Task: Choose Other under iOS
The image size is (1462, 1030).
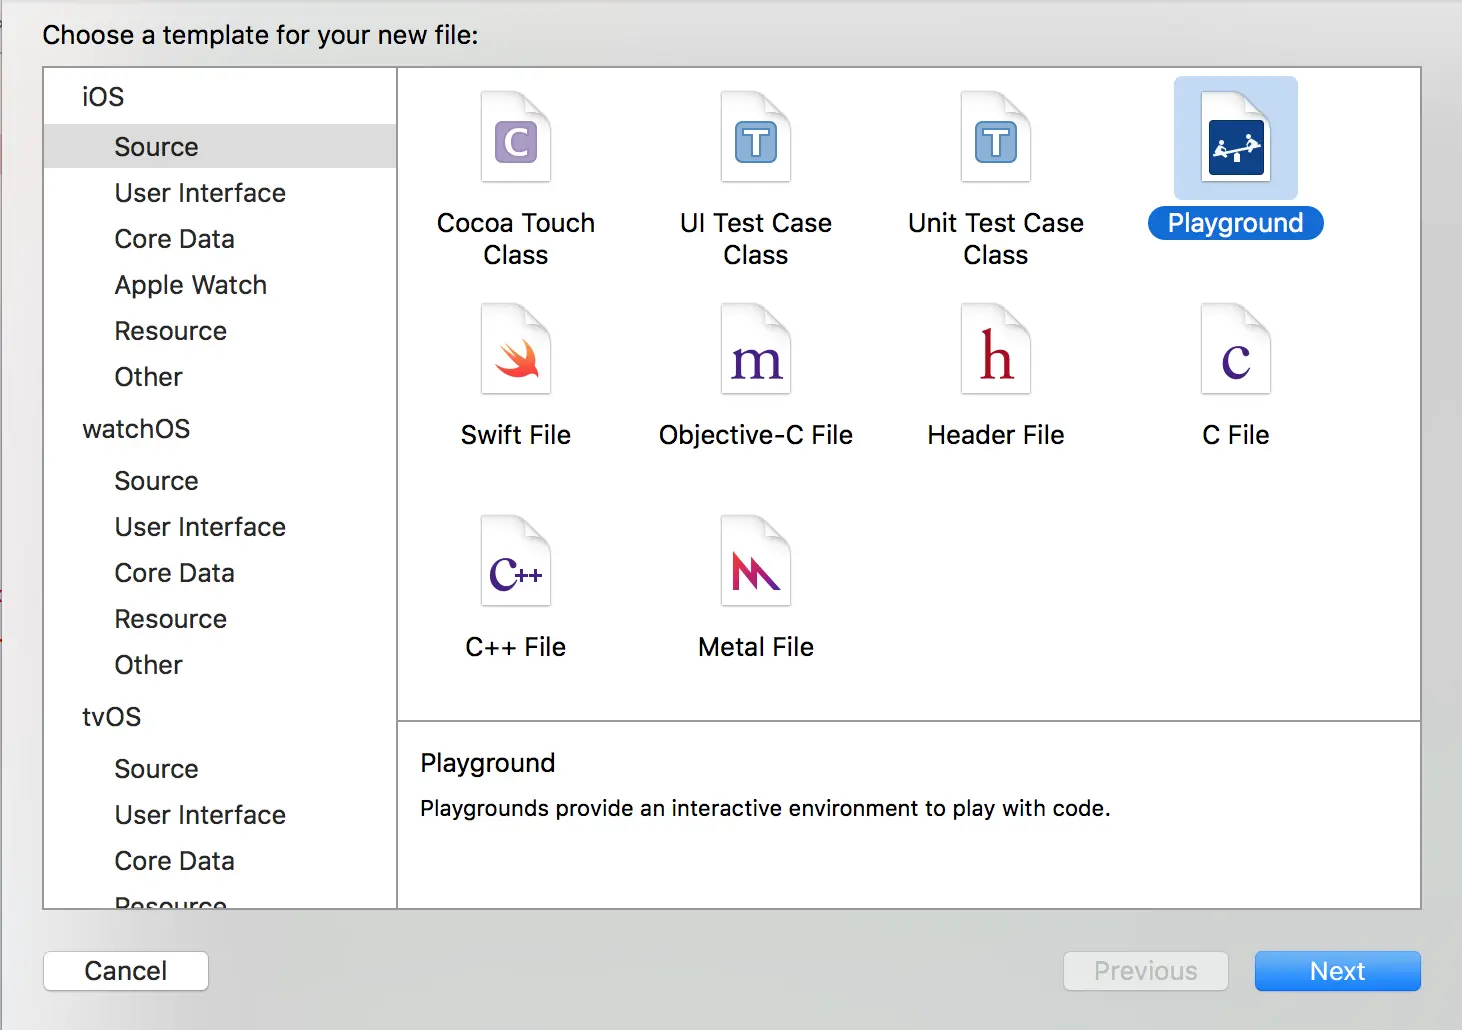Action: pos(149,377)
